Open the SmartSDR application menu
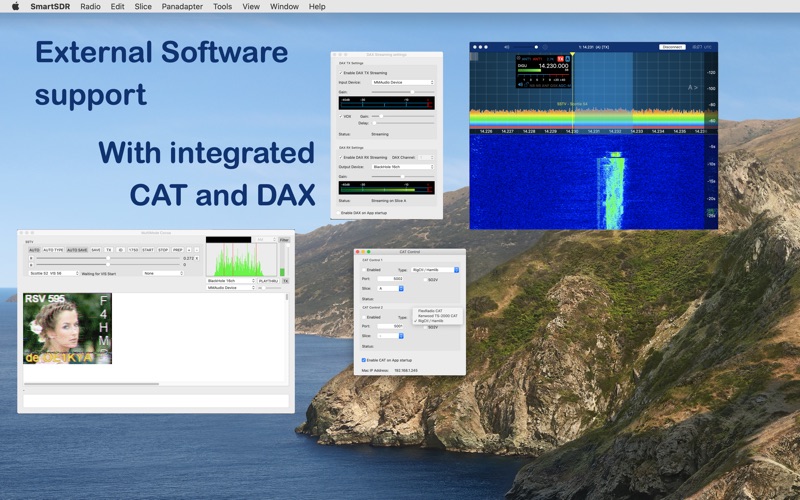 point(50,7)
